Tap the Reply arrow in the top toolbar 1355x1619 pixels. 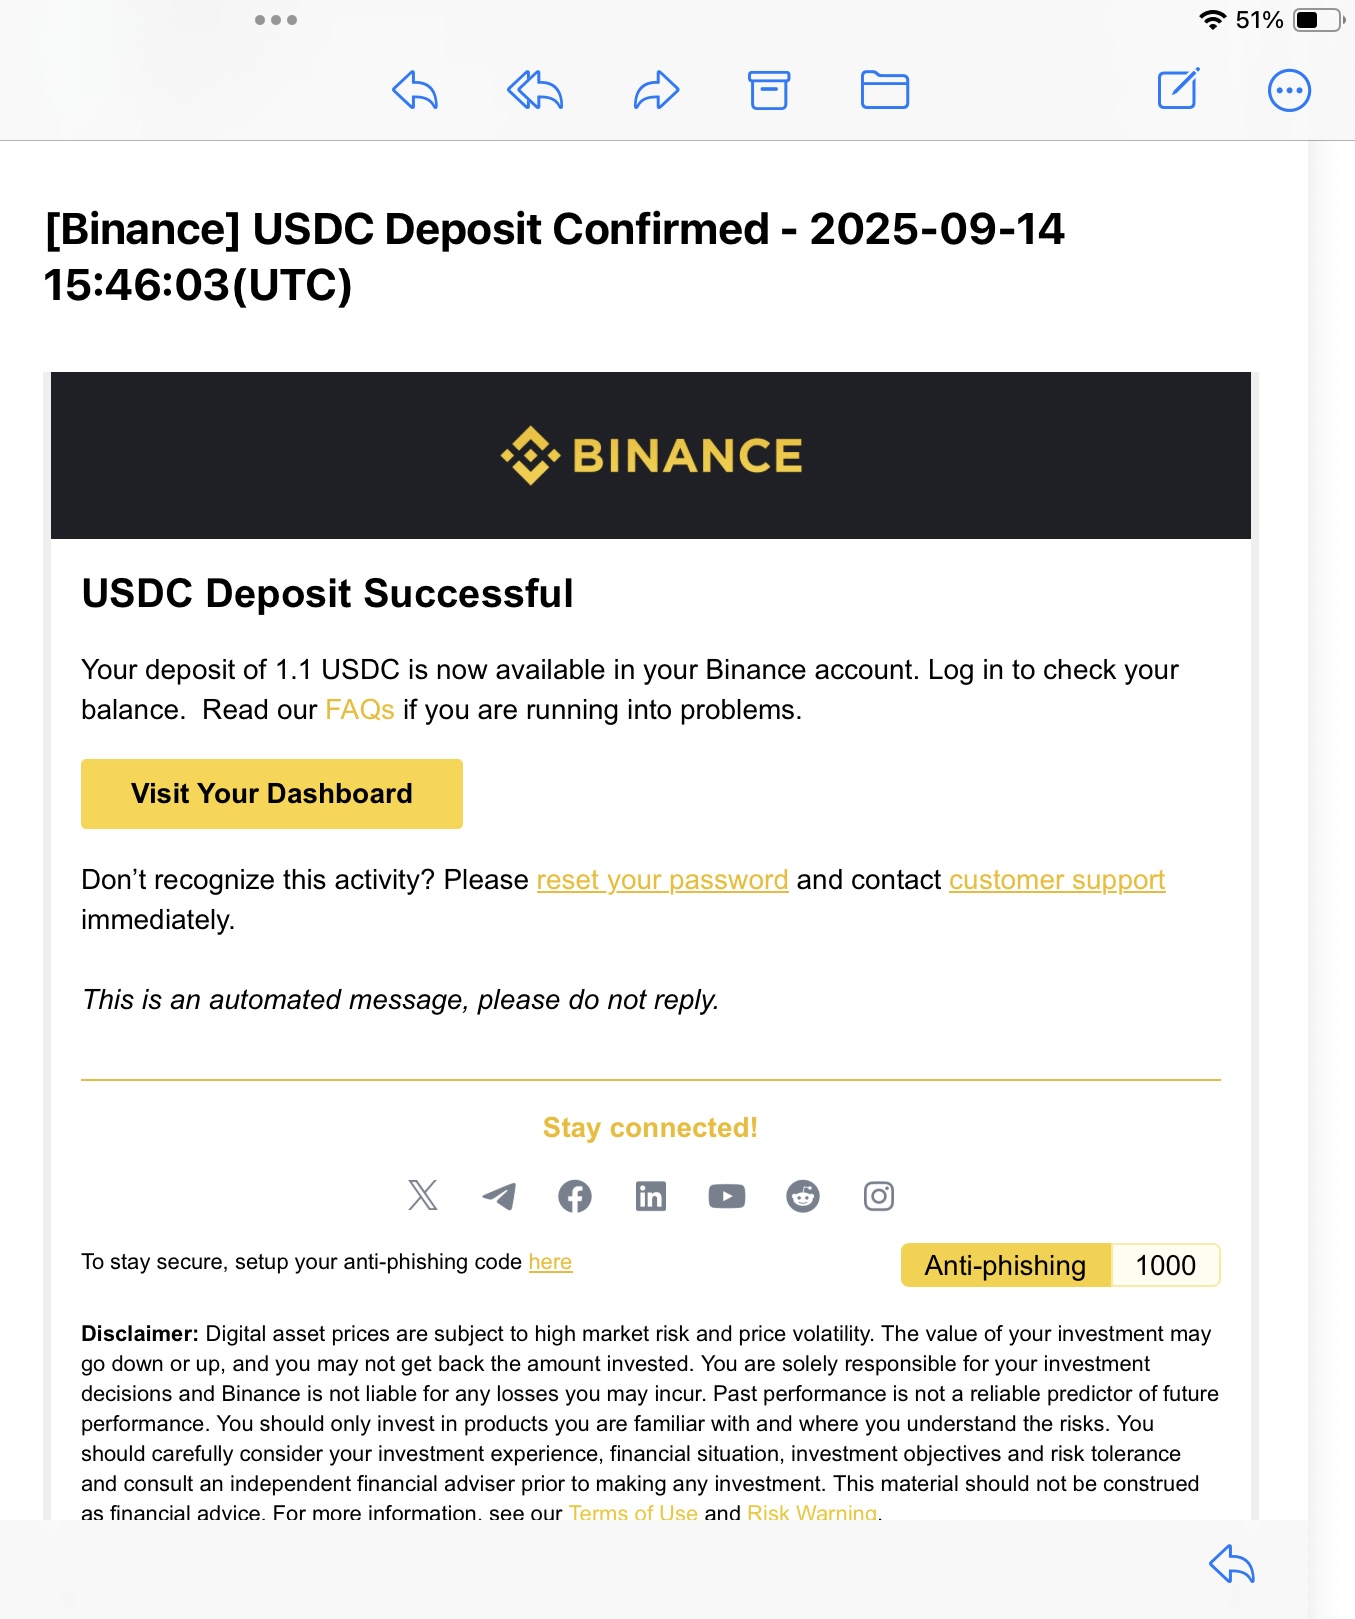[415, 90]
